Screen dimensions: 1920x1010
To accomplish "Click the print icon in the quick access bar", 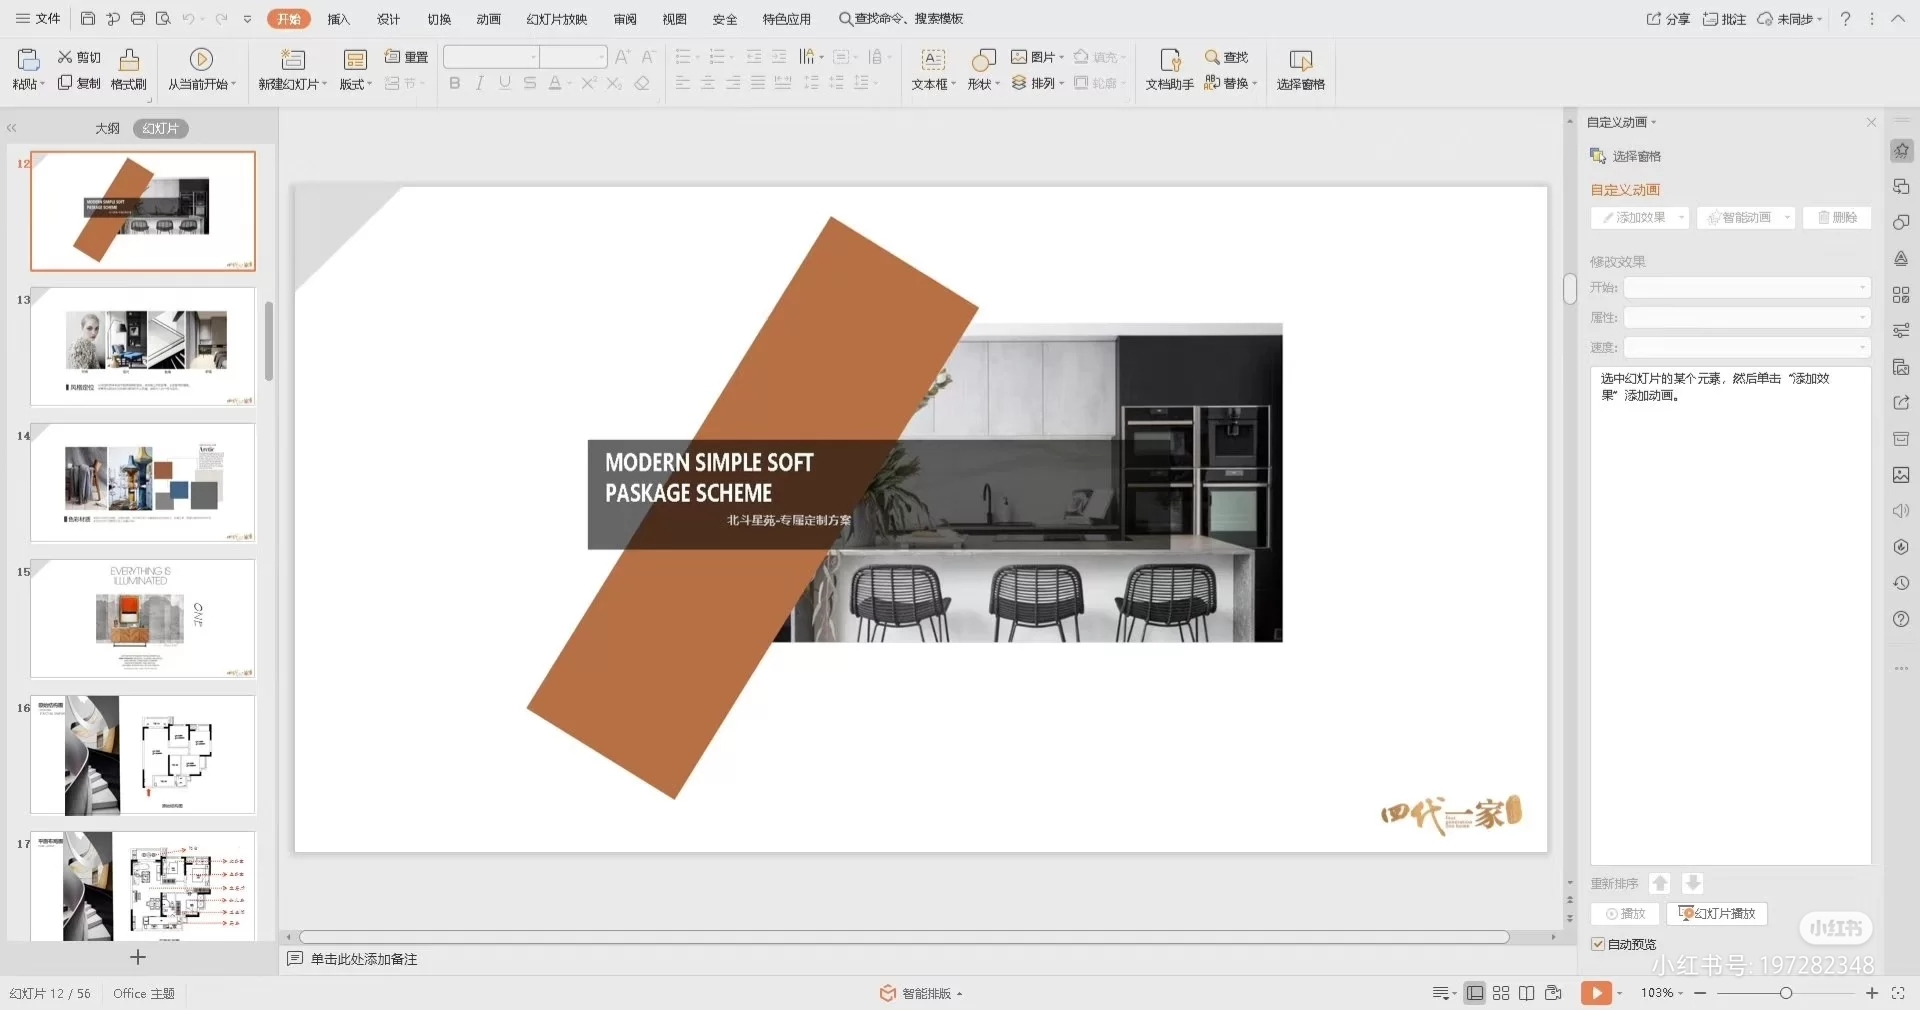I will point(138,19).
